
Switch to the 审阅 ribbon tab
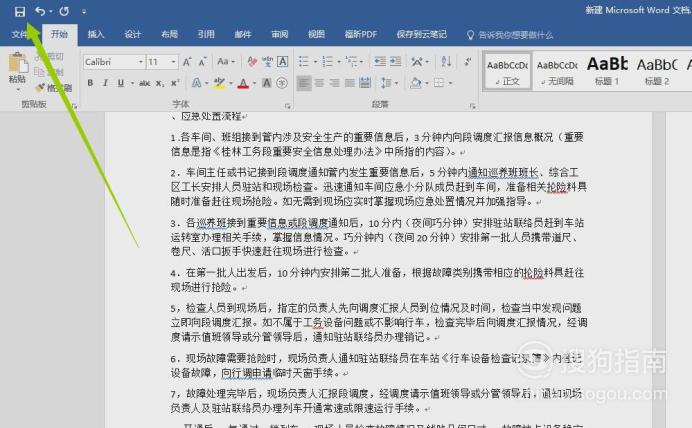(280, 34)
